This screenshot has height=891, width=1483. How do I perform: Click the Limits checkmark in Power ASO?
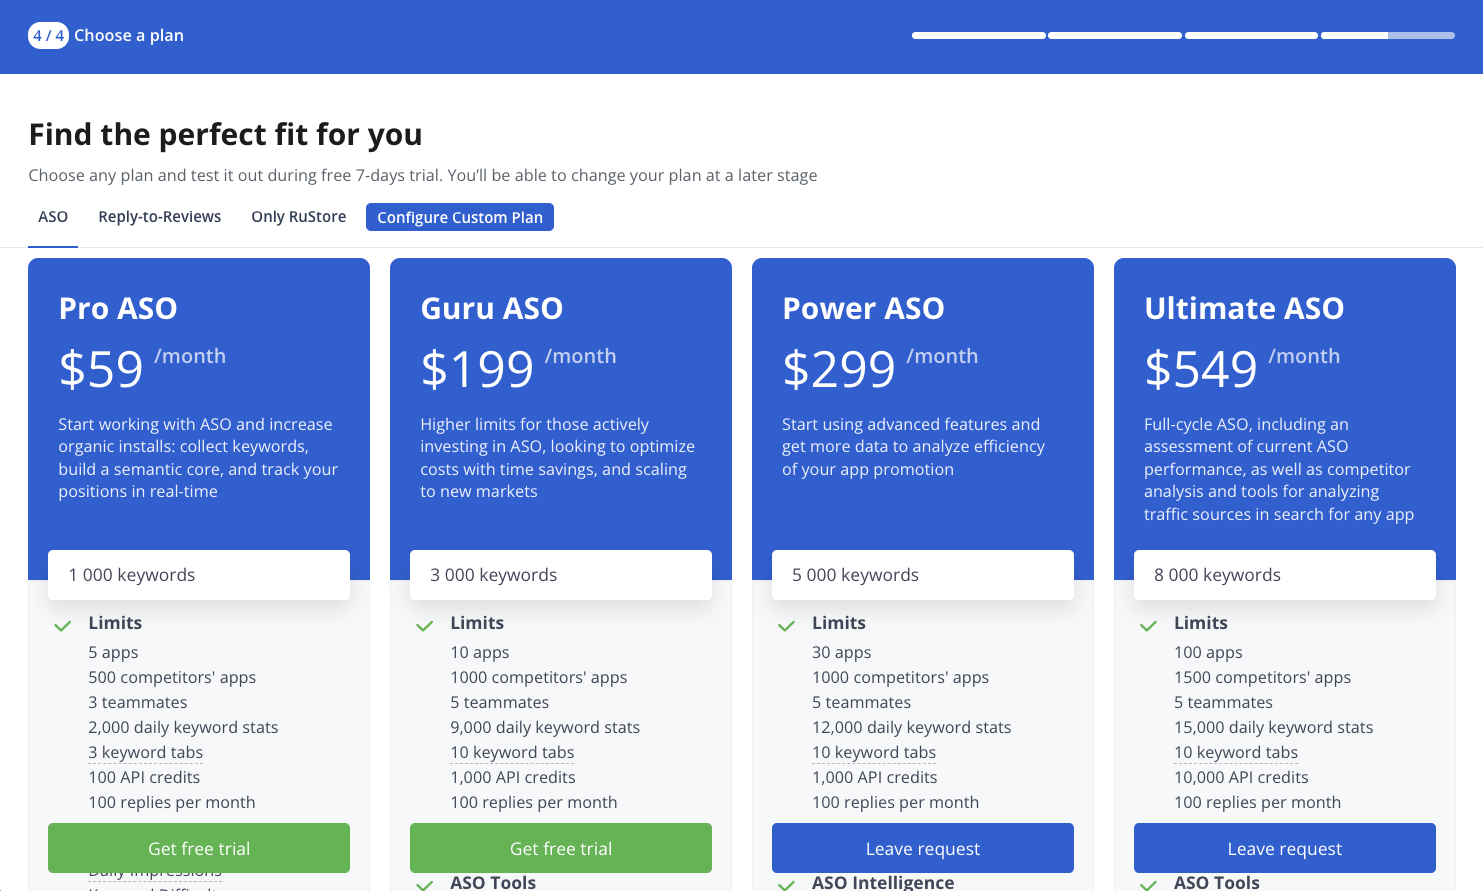787,626
